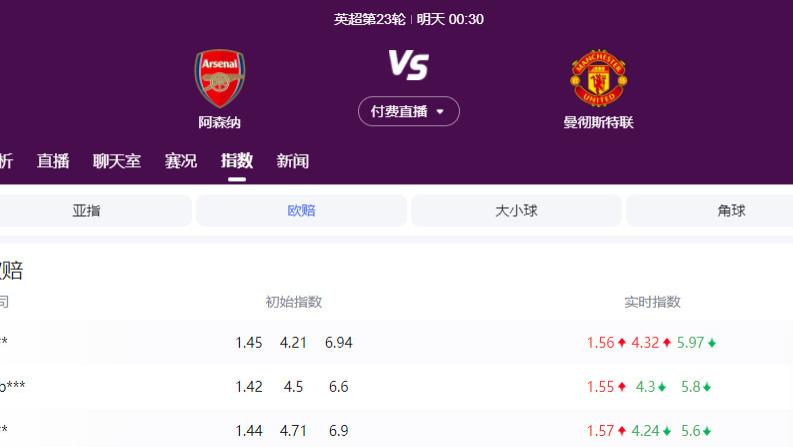Click the Manchester United team crest
793x447 pixels.
[x=598, y=78]
